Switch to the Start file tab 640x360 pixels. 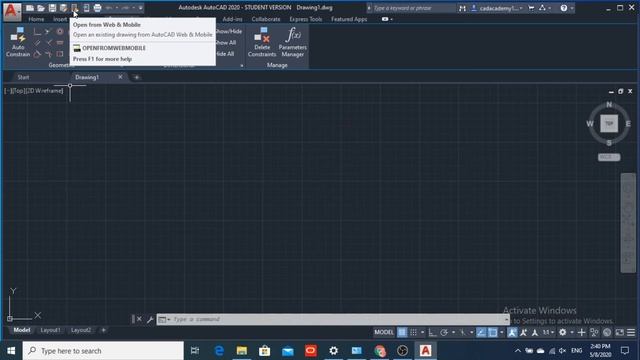coord(23,77)
